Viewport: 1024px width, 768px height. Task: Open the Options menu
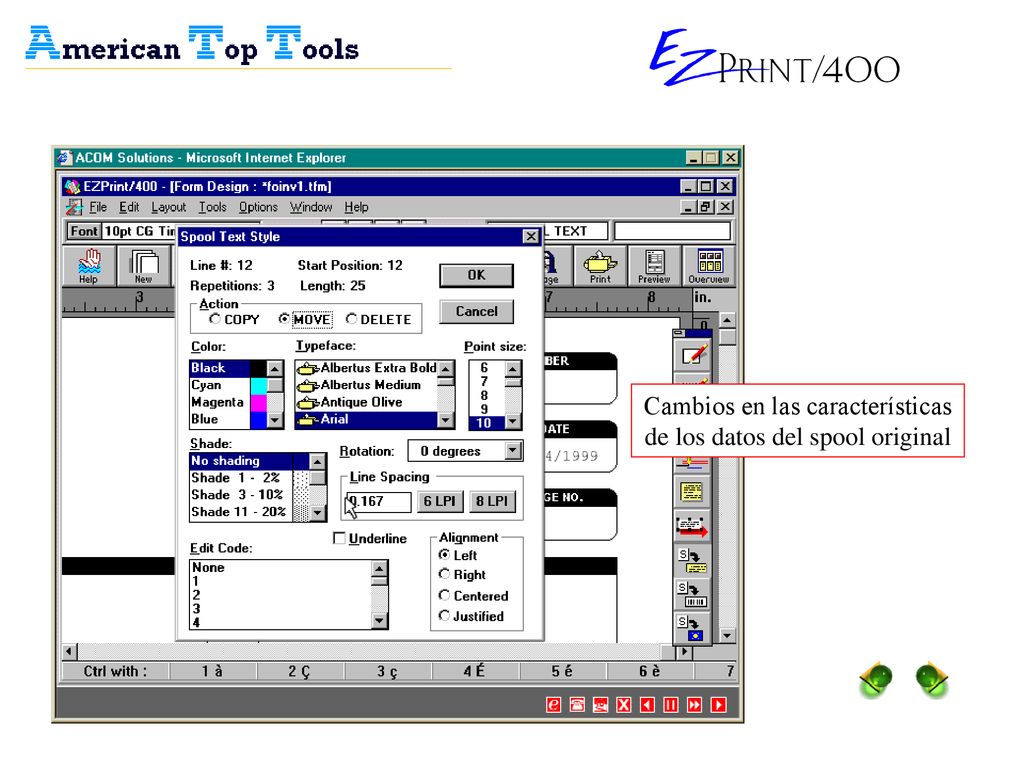(258, 207)
